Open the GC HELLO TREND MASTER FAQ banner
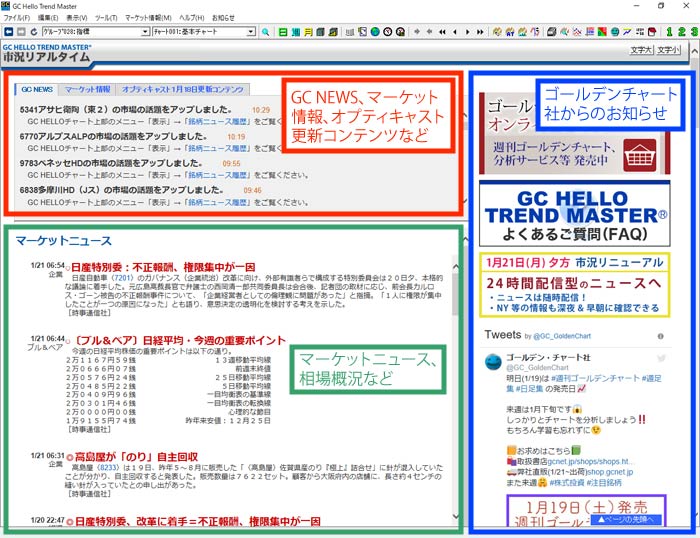The height and width of the screenshot is (538, 700). [575, 213]
